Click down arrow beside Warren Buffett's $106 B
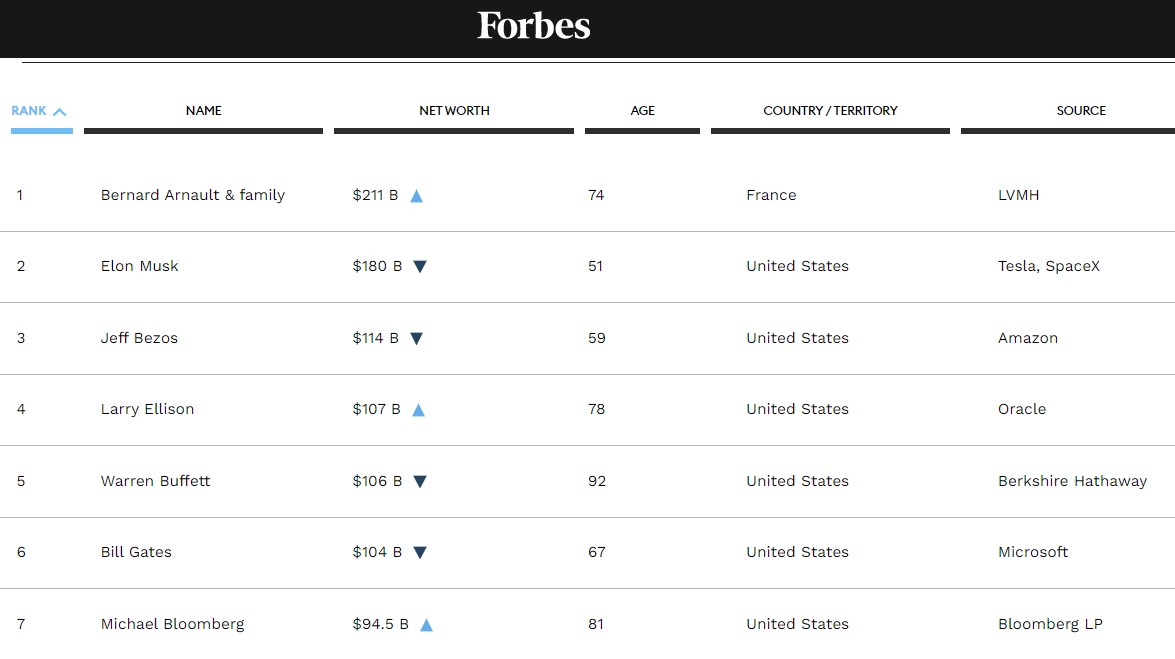This screenshot has width=1175, height=659. pos(420,482)
